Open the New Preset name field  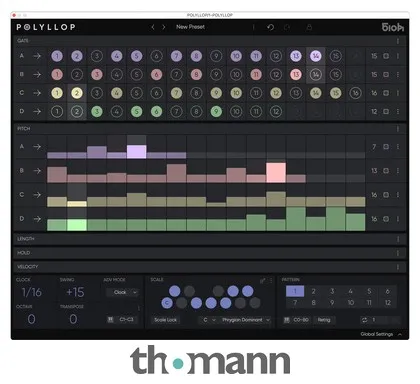point(190,27)
